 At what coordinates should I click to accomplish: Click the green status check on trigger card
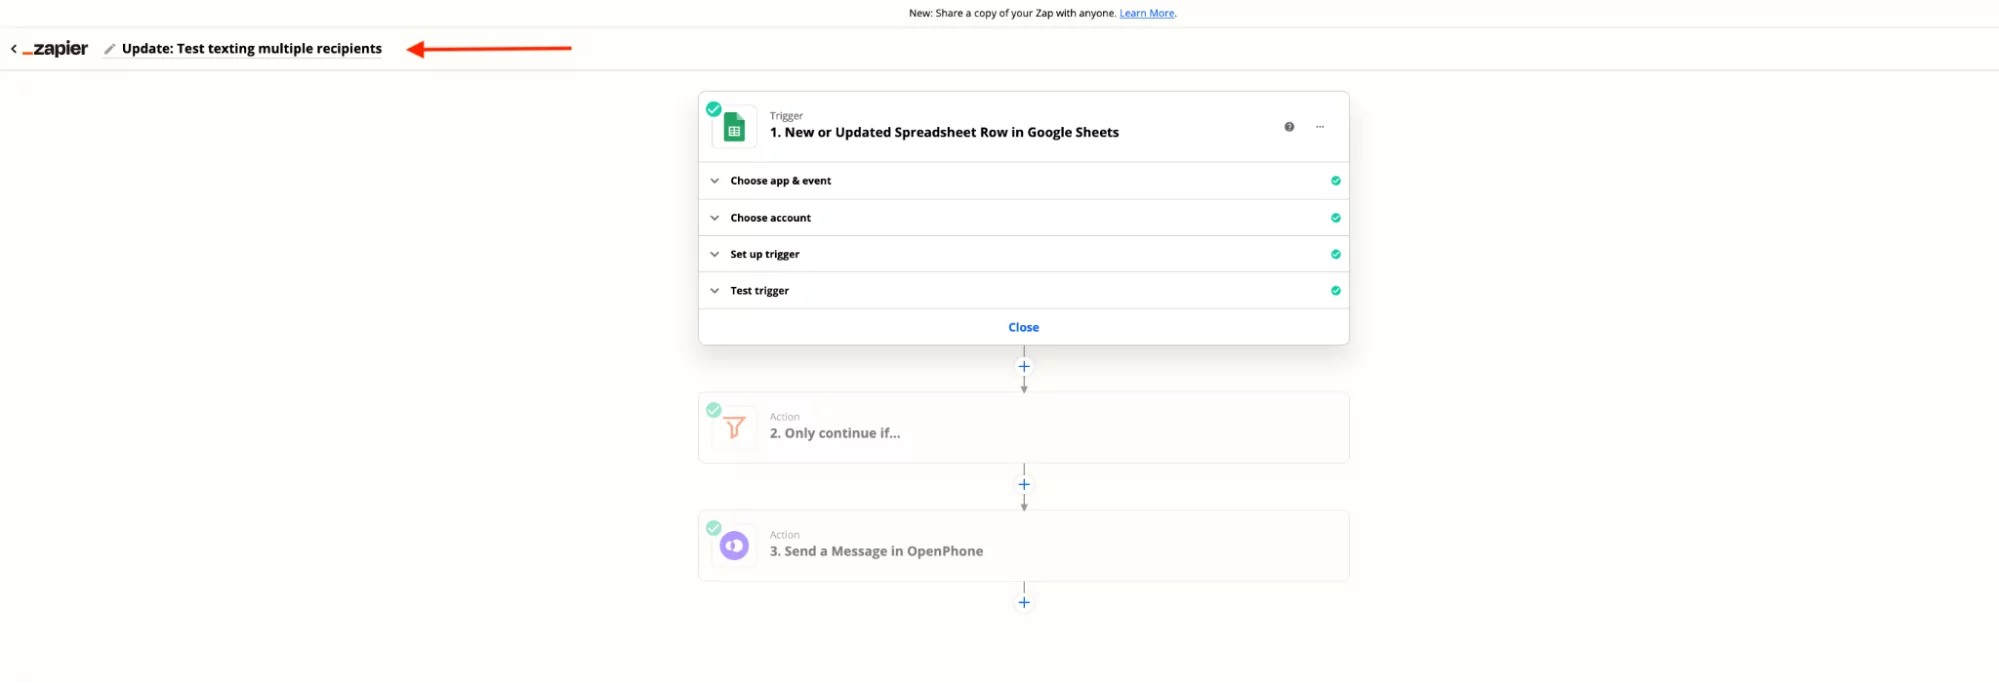click(x=713, y=109)
